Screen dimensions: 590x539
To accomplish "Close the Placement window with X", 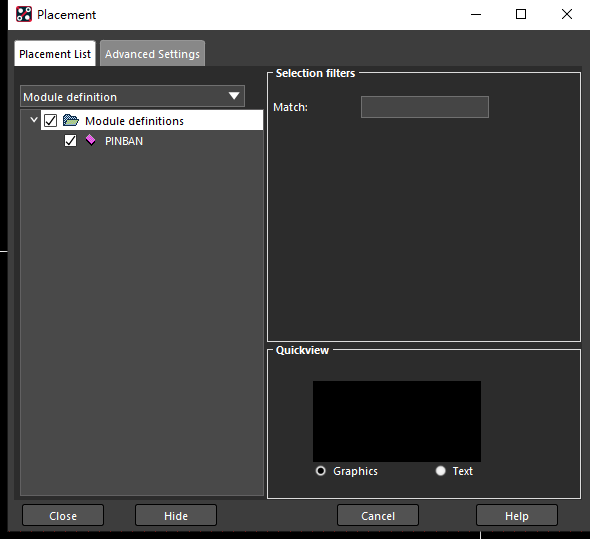I will click(567, 14).
